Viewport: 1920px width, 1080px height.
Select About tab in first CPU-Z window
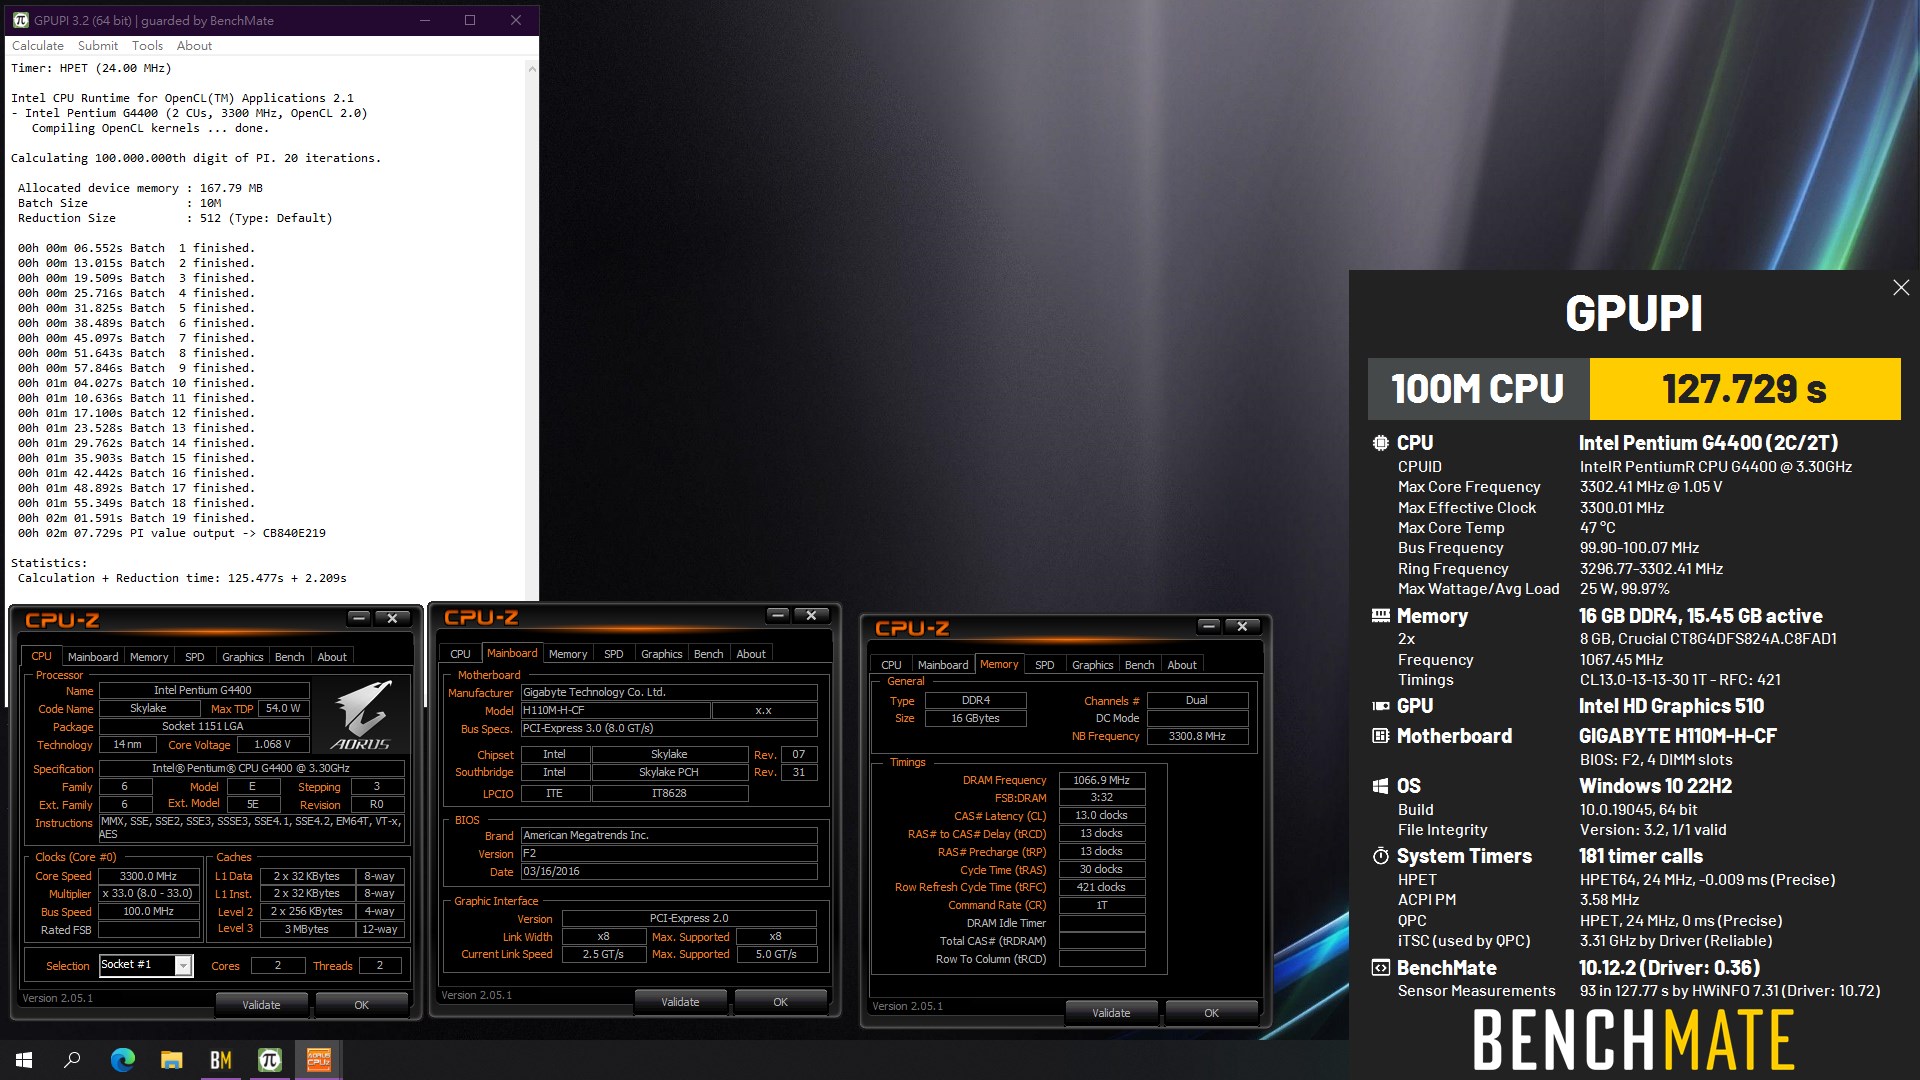[x=332, y=657]
